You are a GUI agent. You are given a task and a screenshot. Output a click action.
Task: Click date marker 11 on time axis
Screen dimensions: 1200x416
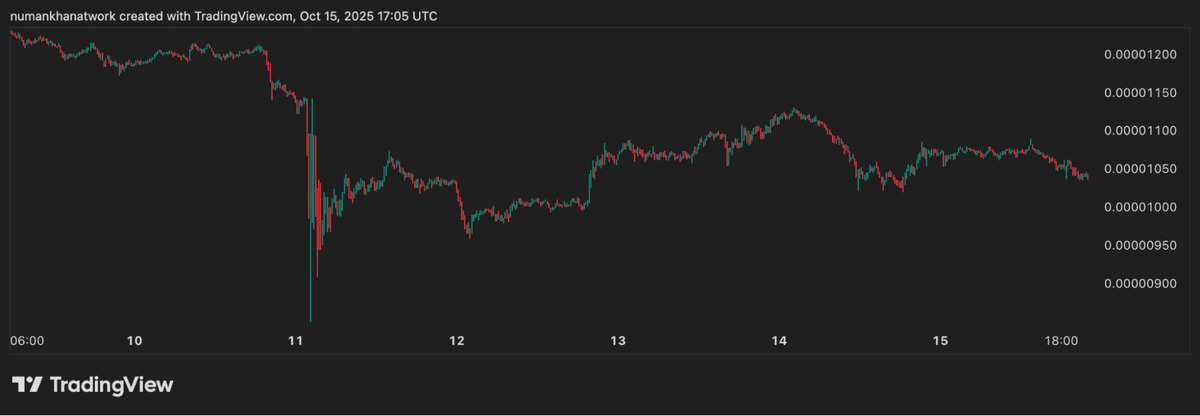tap(296, 341)
